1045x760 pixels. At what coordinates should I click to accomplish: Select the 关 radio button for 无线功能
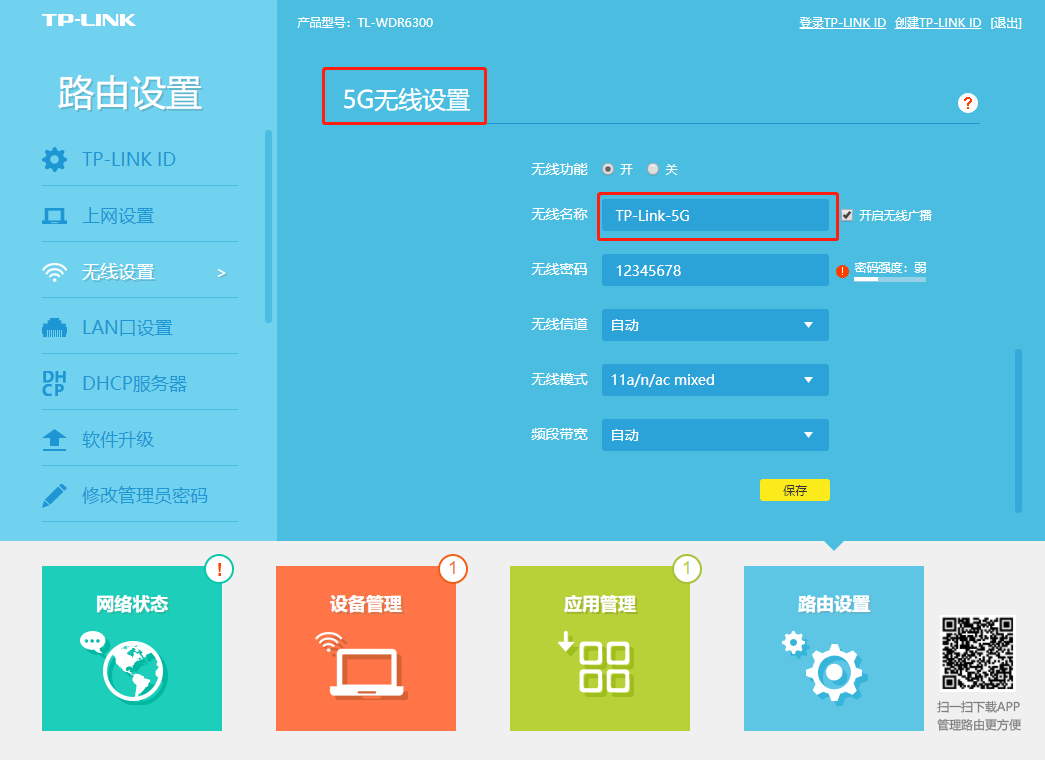click(655, 169)
